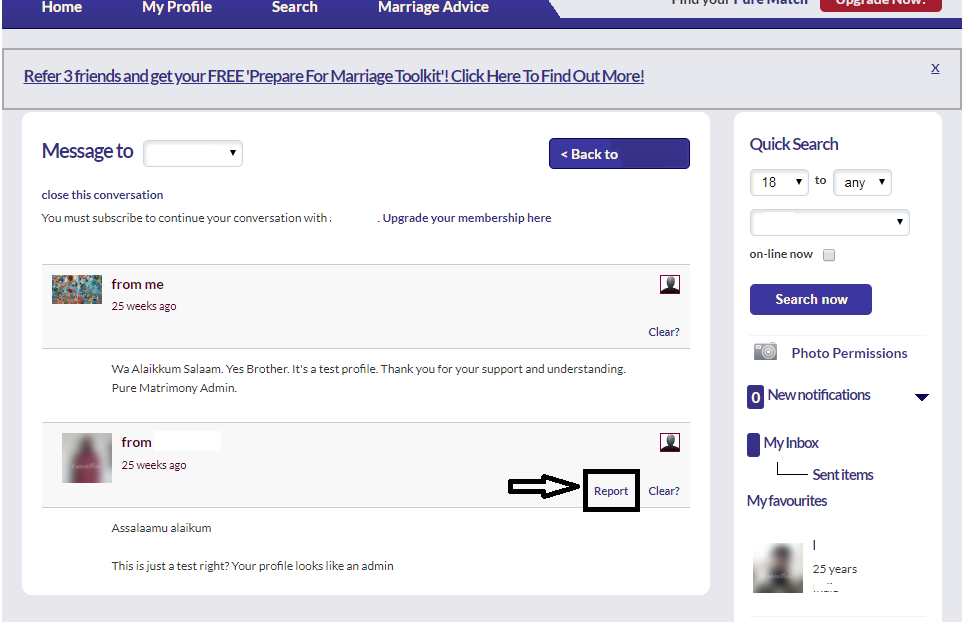Viewport: 970px width, 622px height.
Task: Click Upgrade your membership here link
Action: click(x=466, y=218)
